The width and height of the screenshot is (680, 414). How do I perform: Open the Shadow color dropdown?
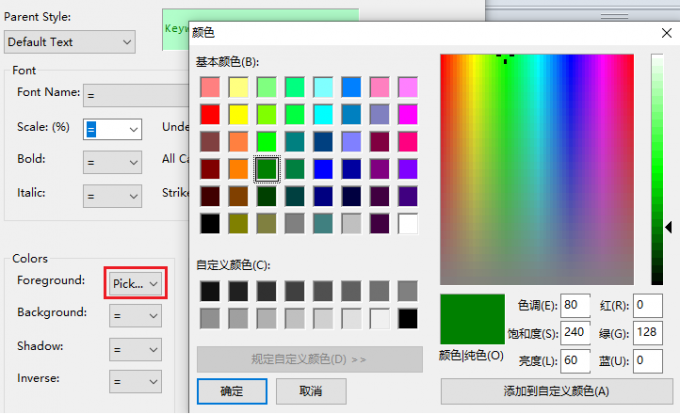(x=135, y=349)
